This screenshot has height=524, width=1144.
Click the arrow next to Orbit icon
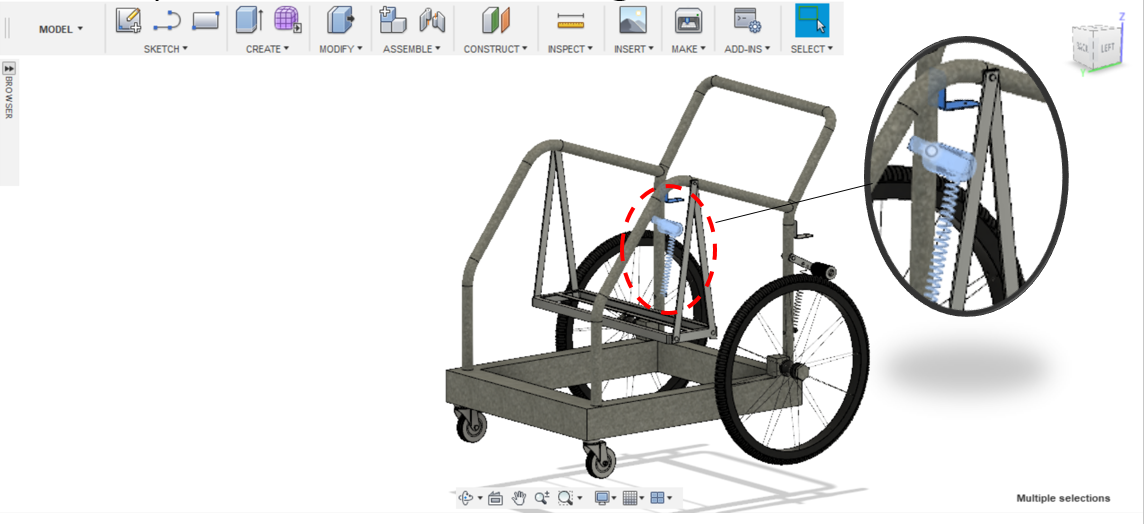pyautogui.click(x=480, y=498)
